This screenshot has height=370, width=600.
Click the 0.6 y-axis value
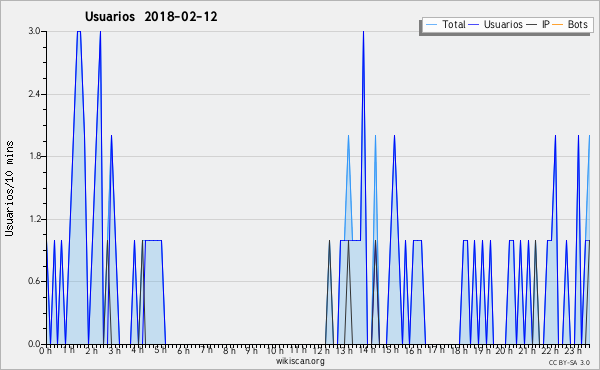pos(34,281)
